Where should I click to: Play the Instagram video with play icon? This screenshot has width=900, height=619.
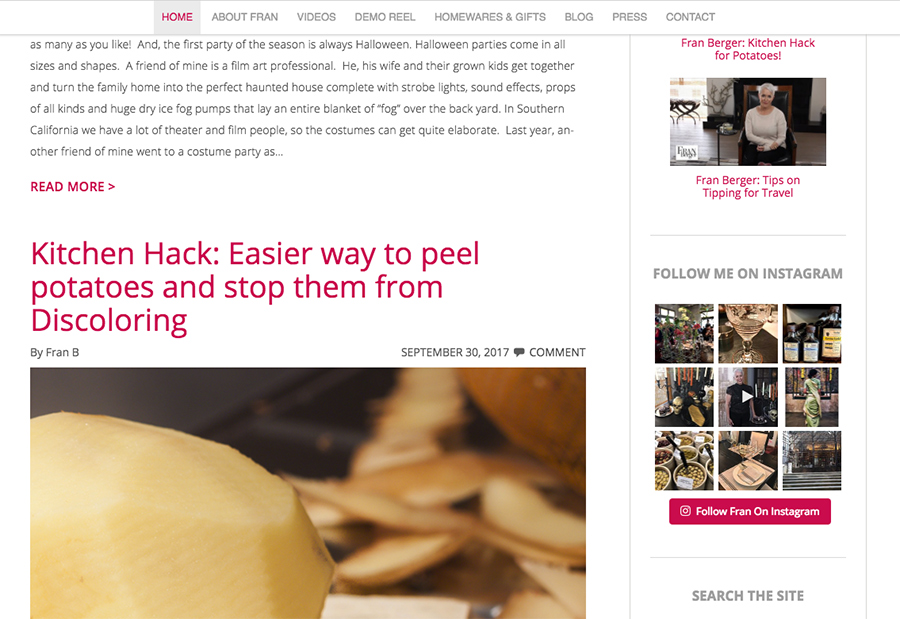pyautogui.click(x=747, y=397)
